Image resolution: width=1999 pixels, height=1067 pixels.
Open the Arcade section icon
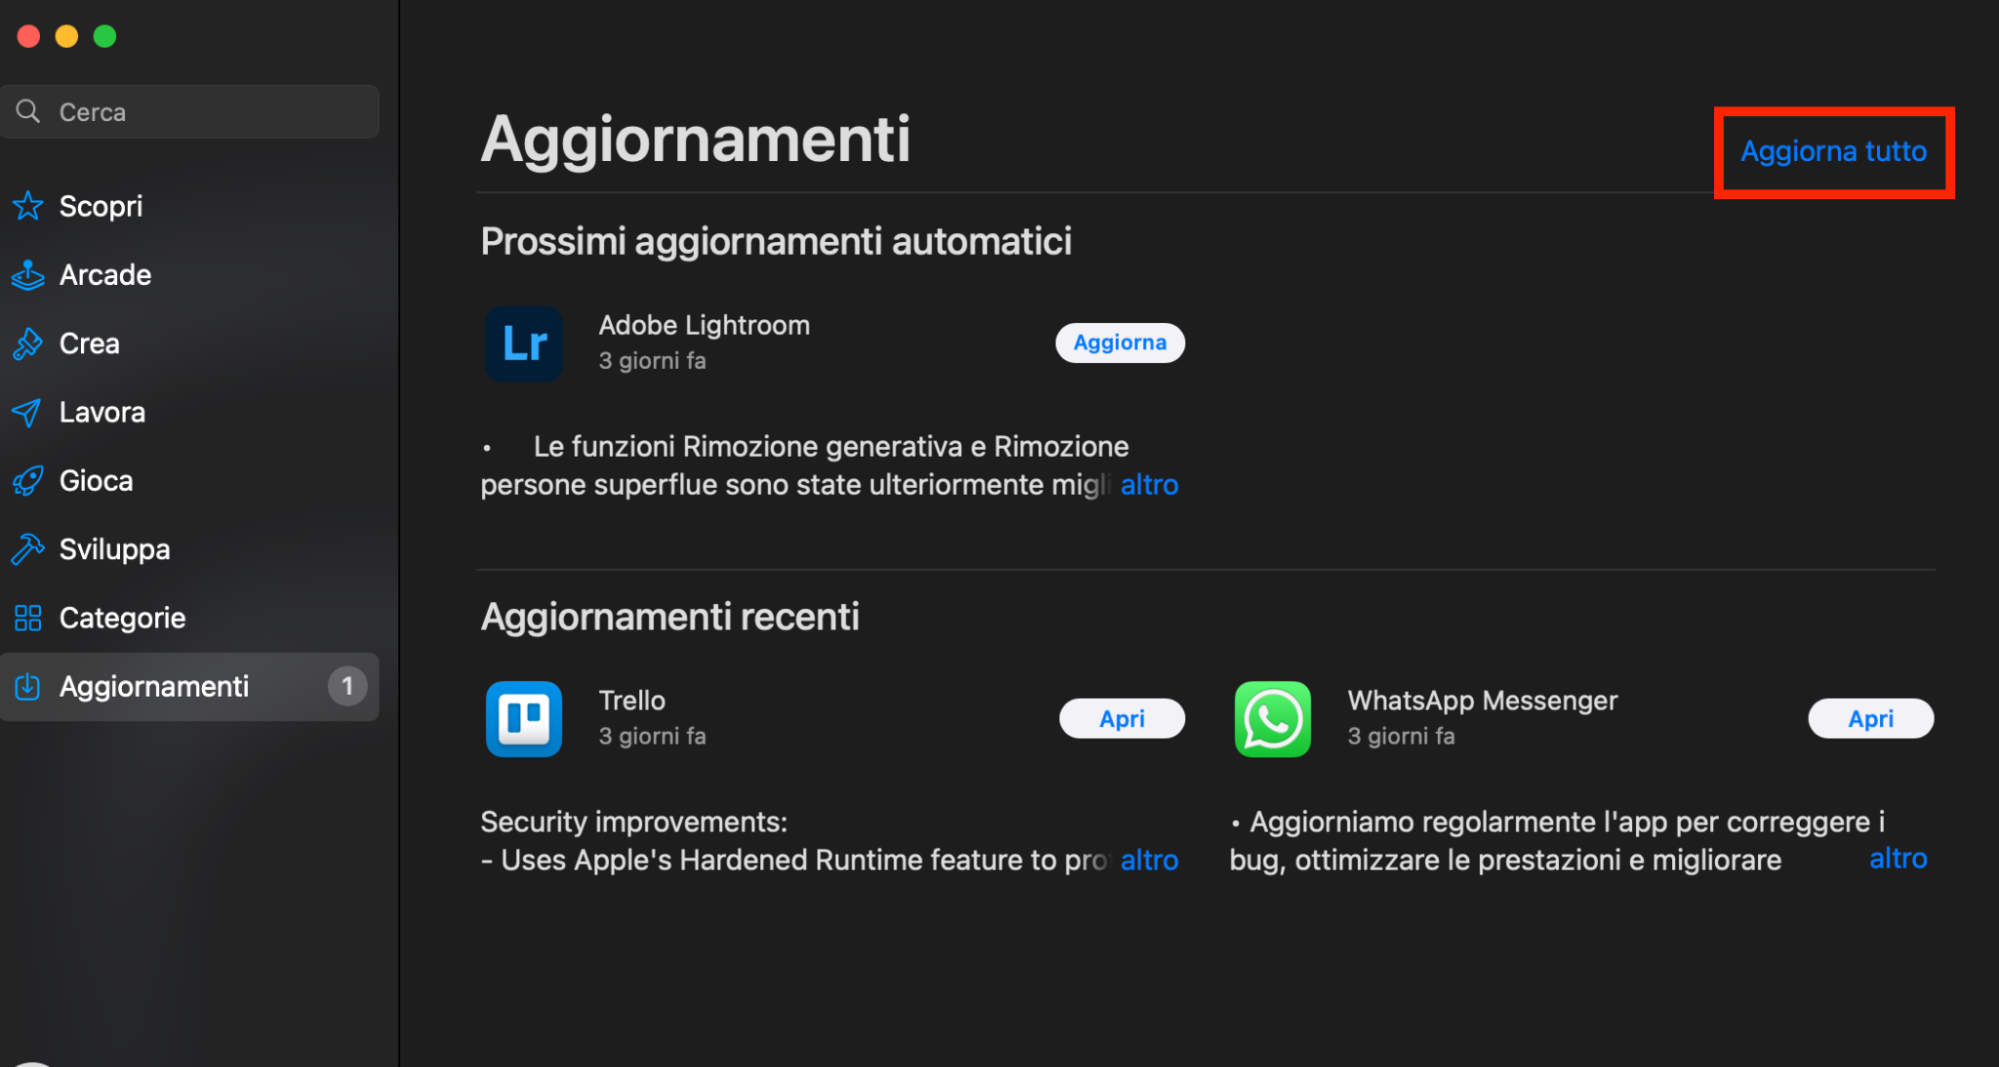[x=28, y=274]
